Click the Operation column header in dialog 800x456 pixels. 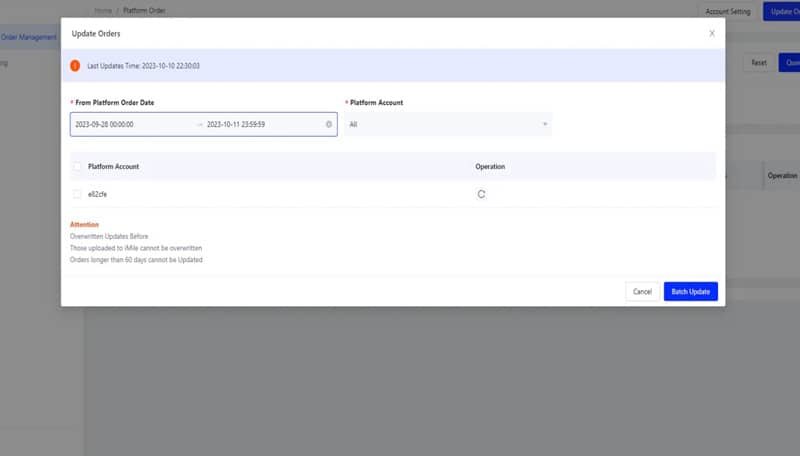[x=490, y=167]
